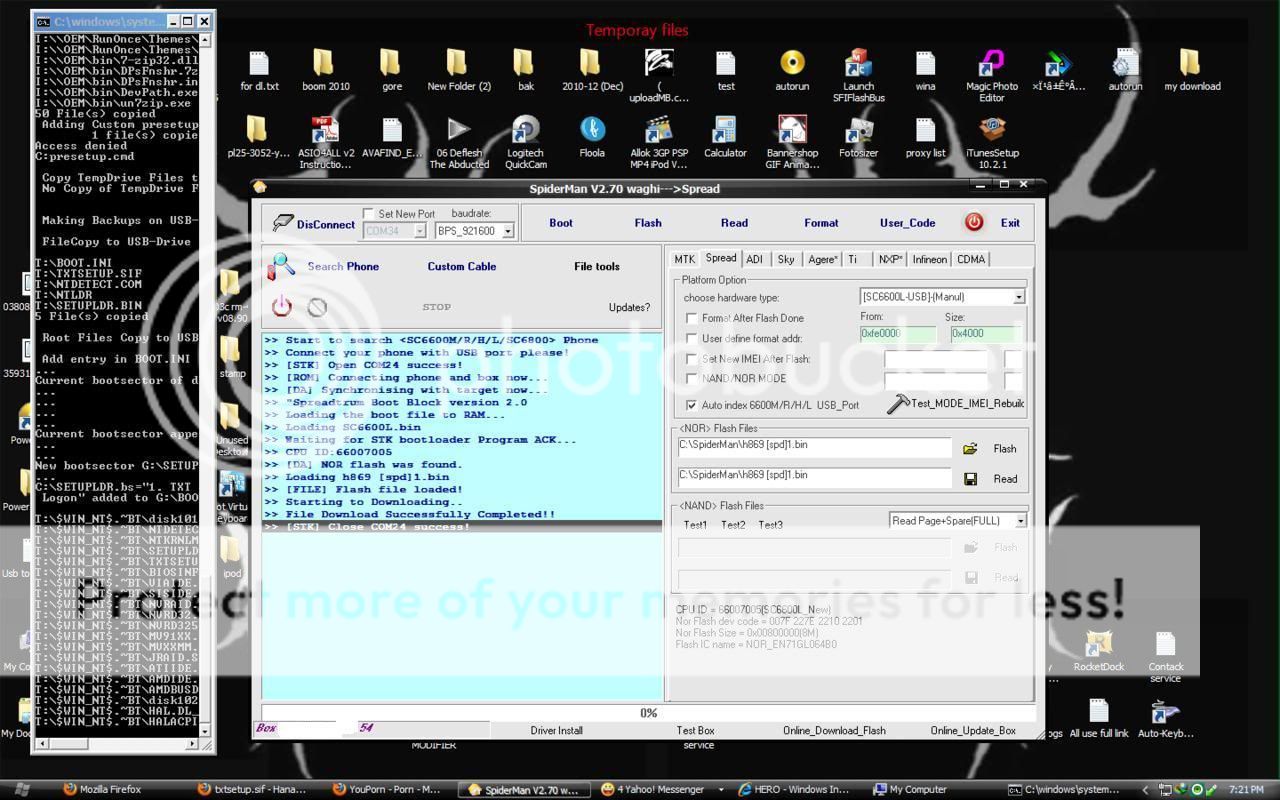Click the hammer Test_MODE_IMEI_Rebuild icon
1280x800 pixels.
click(898, 404)
